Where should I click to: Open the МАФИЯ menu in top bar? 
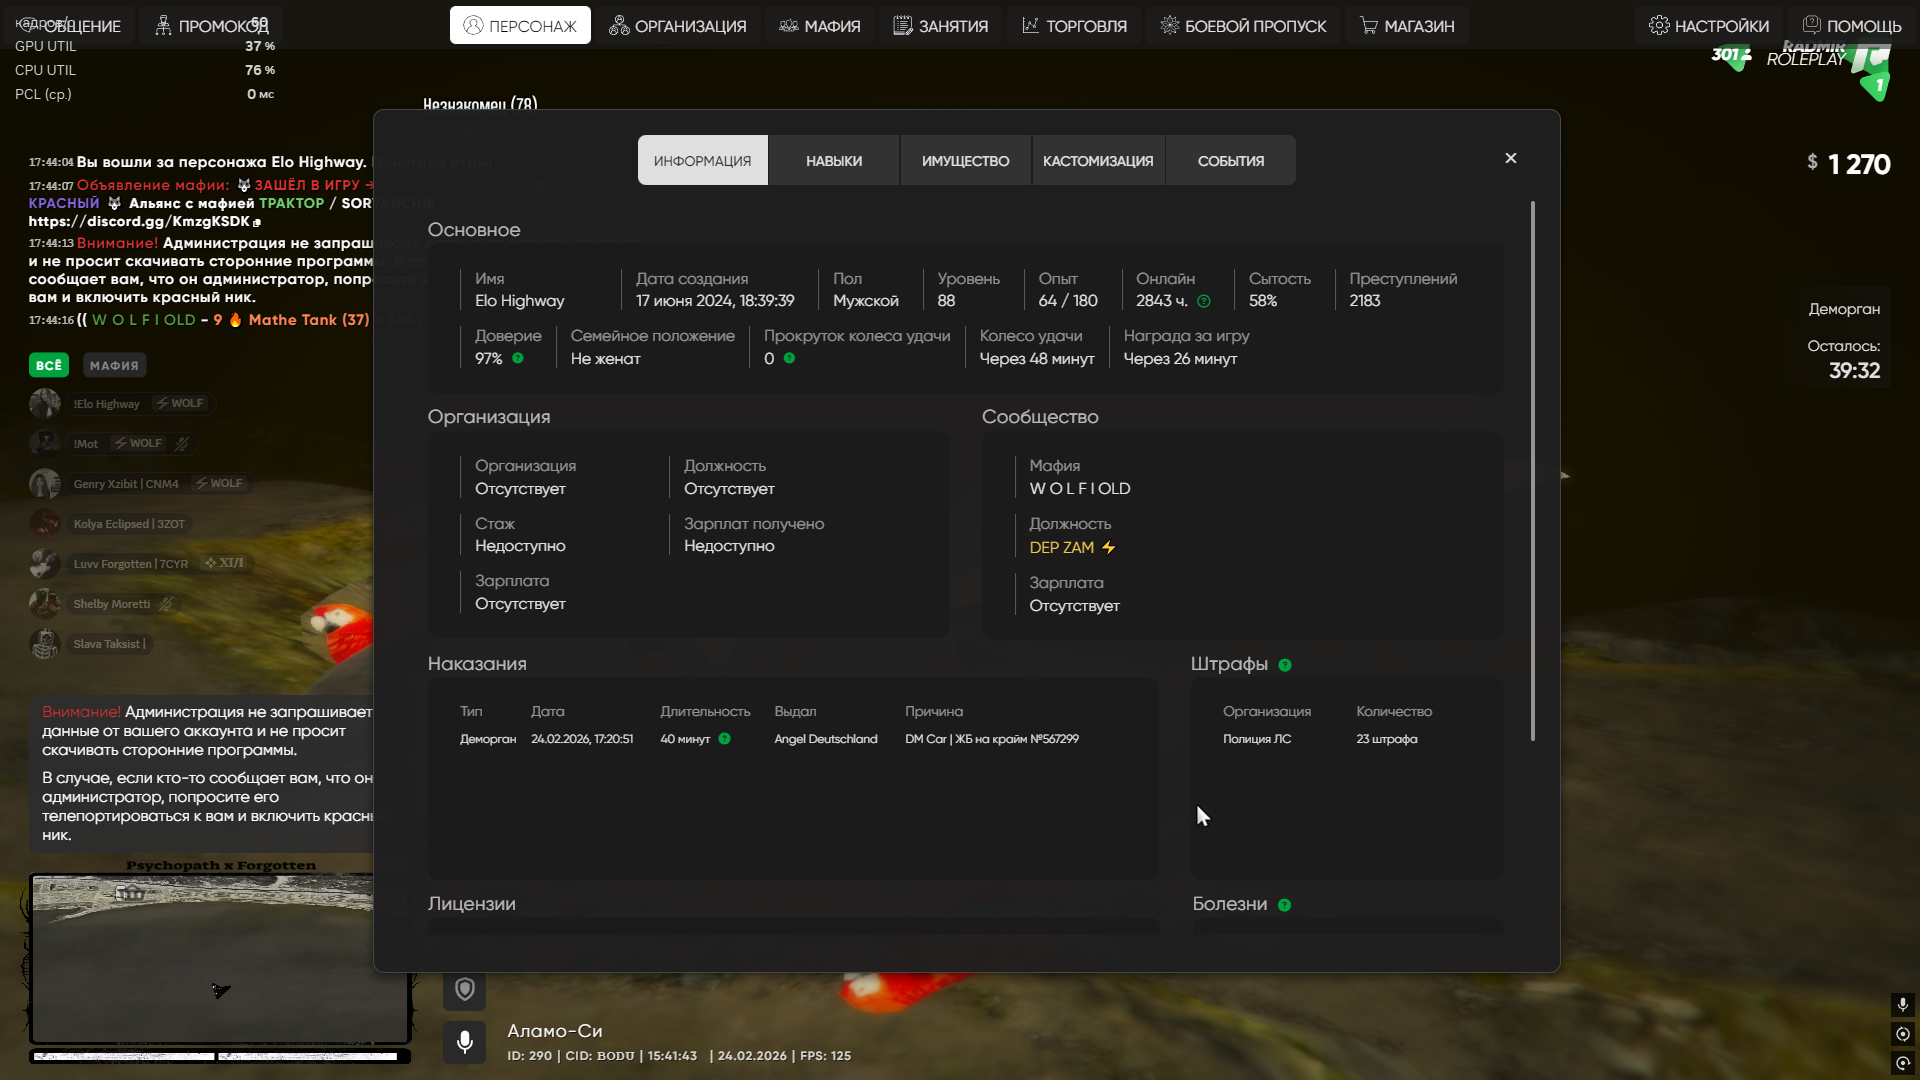(819, 26)
